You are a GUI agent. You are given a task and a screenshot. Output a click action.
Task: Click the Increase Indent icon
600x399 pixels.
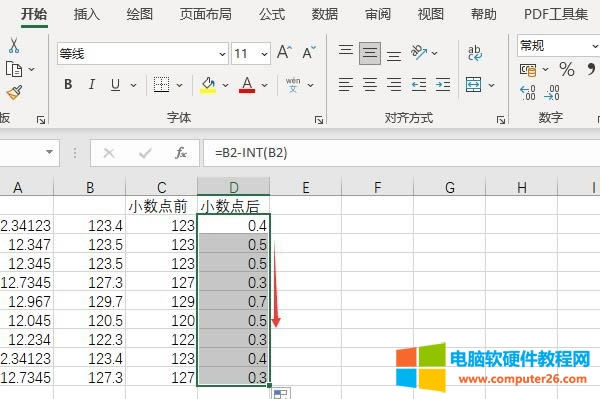click(443, 85)
